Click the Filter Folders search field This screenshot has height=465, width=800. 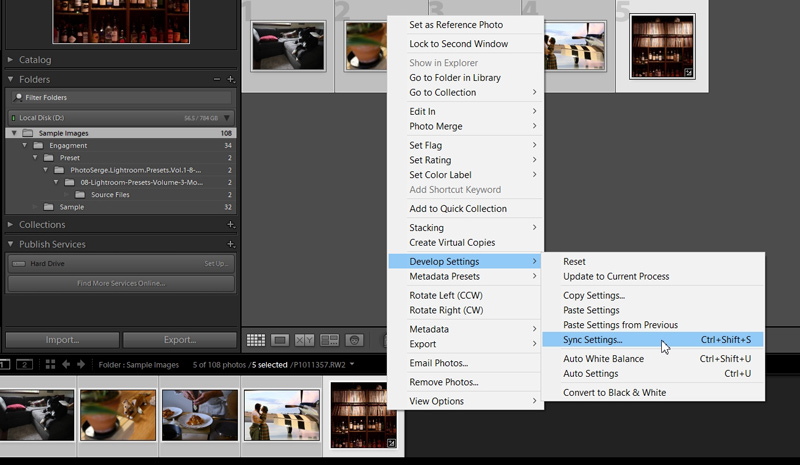pyautogui.click(x=120, y=98)
